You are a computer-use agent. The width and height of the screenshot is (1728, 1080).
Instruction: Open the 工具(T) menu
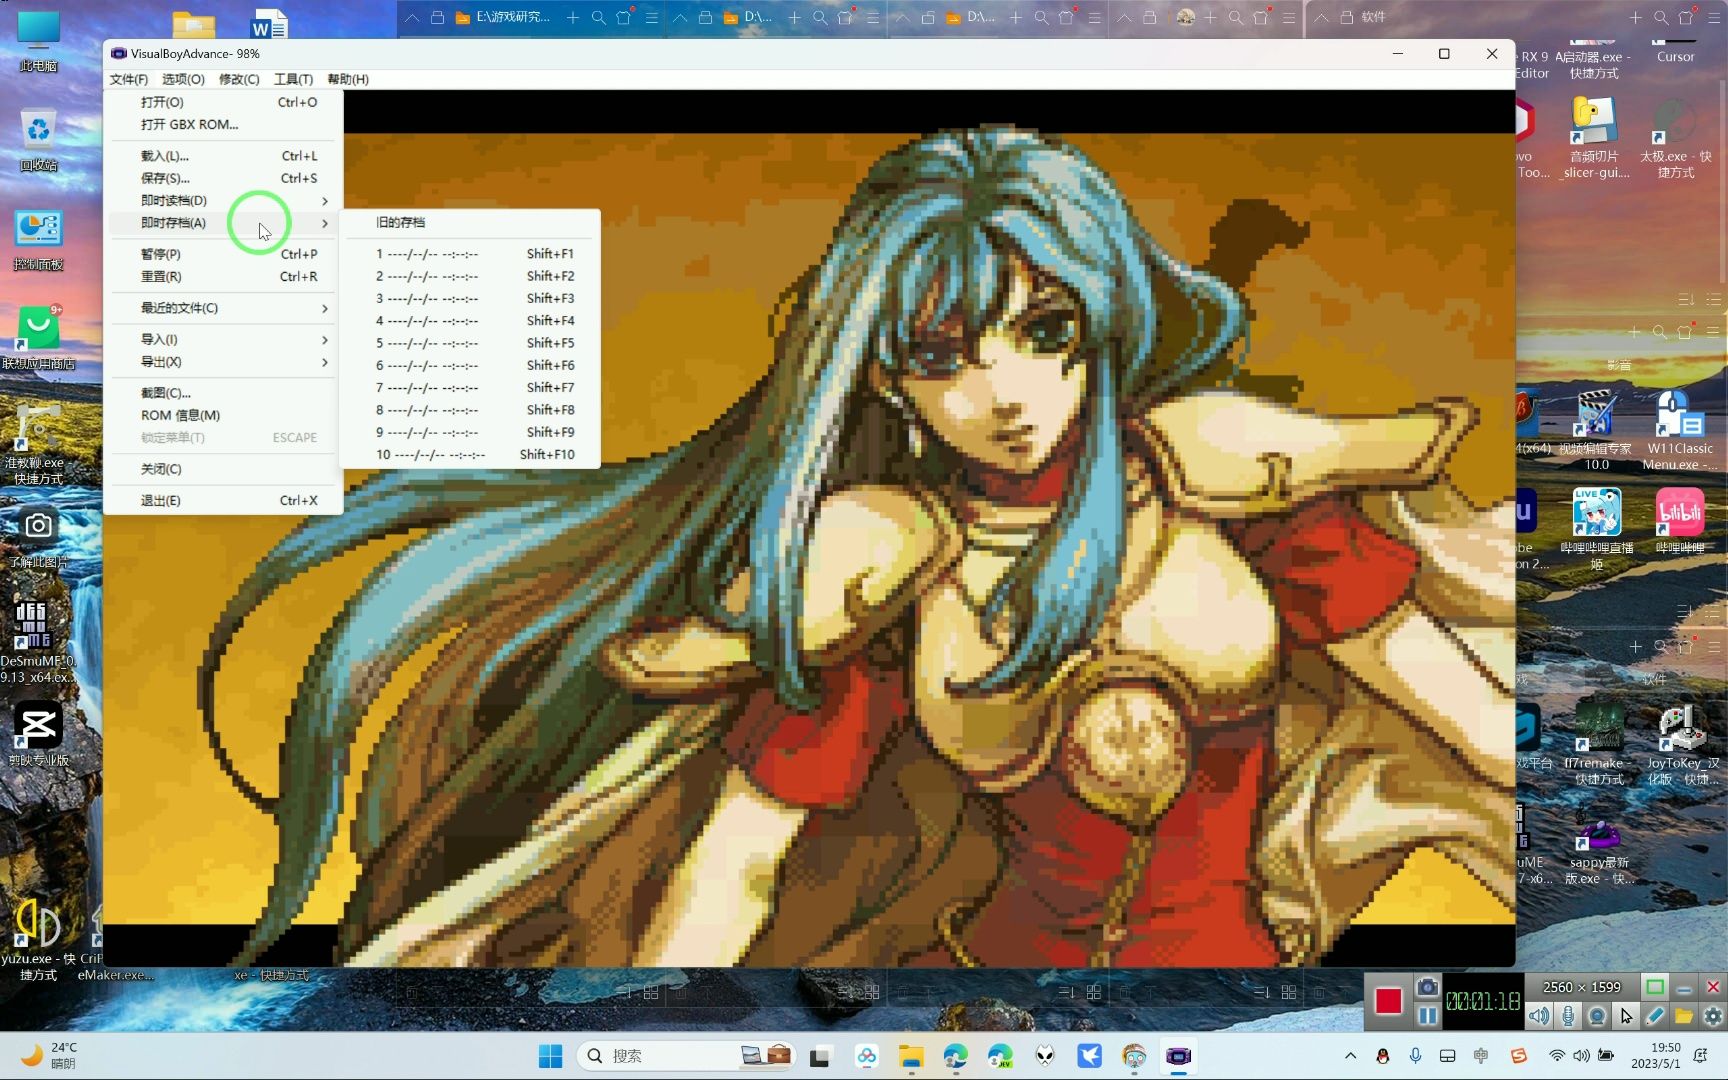pyautogui.click(x=293, y=79)
